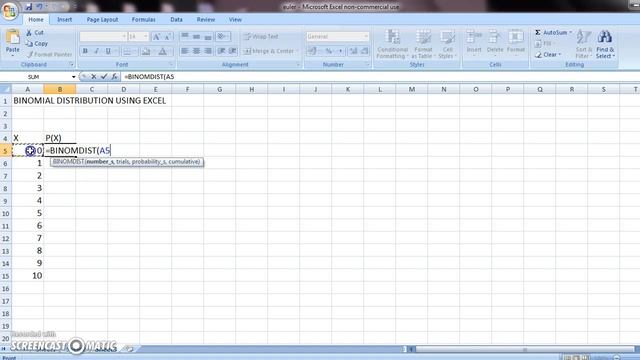Image resolution: width=640 pixels, height=360 pixels.
Task: Click the Borders icon in Font group
Action: tap(127, 51)
